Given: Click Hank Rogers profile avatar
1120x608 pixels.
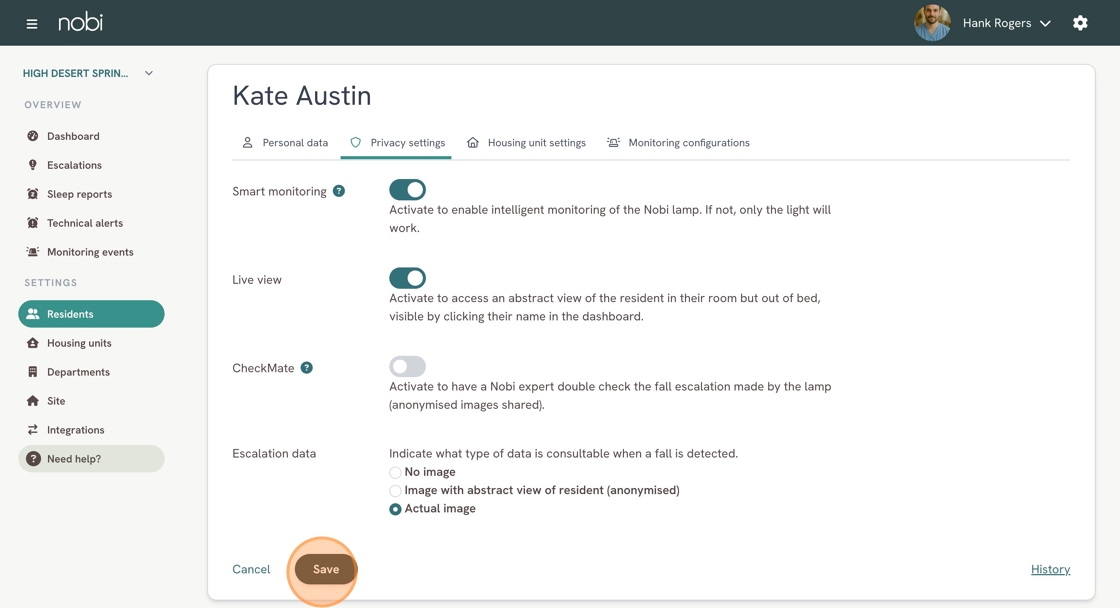Looking at the screenshot, I should point(932,23).
